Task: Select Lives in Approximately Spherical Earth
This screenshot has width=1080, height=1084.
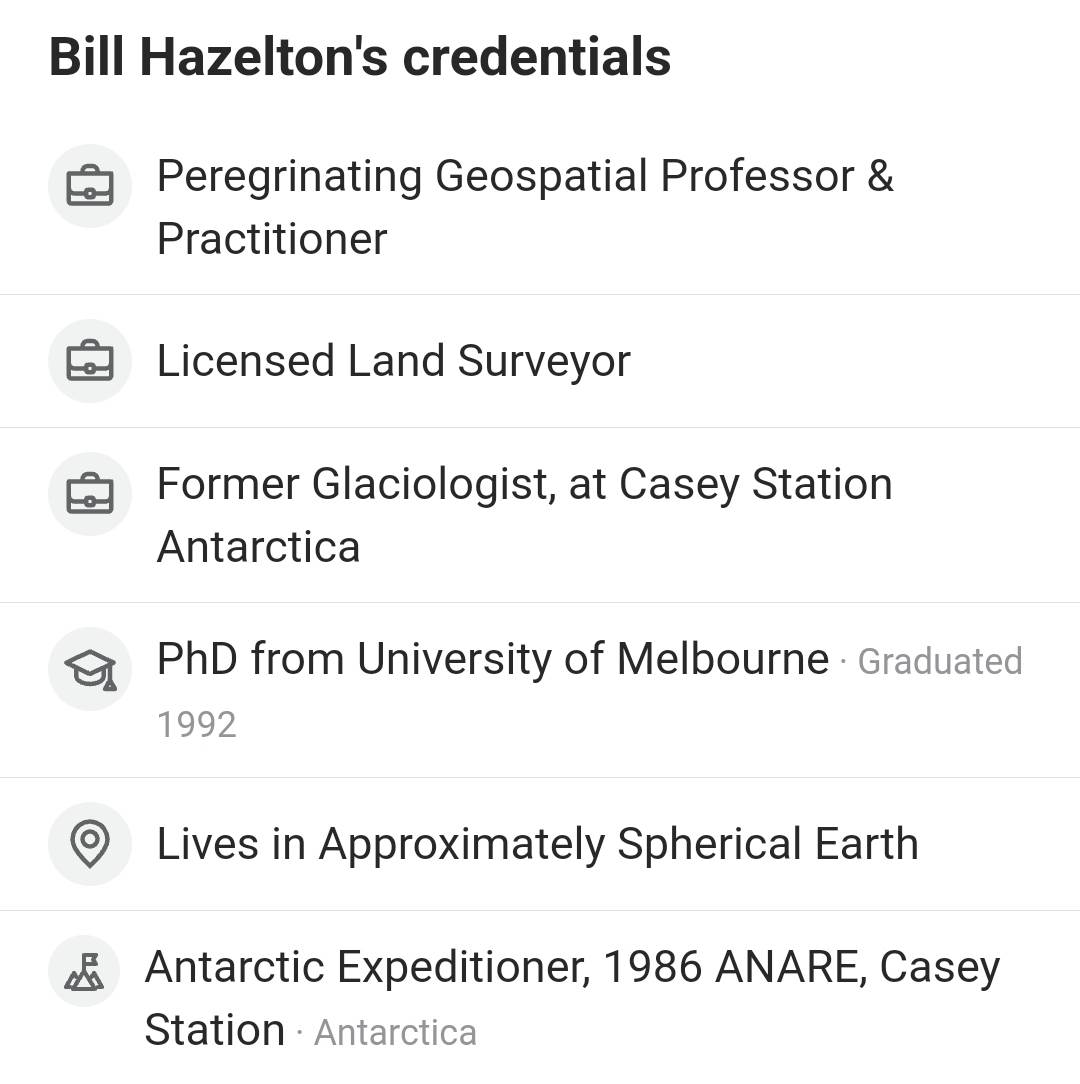Action: [537, 844]
